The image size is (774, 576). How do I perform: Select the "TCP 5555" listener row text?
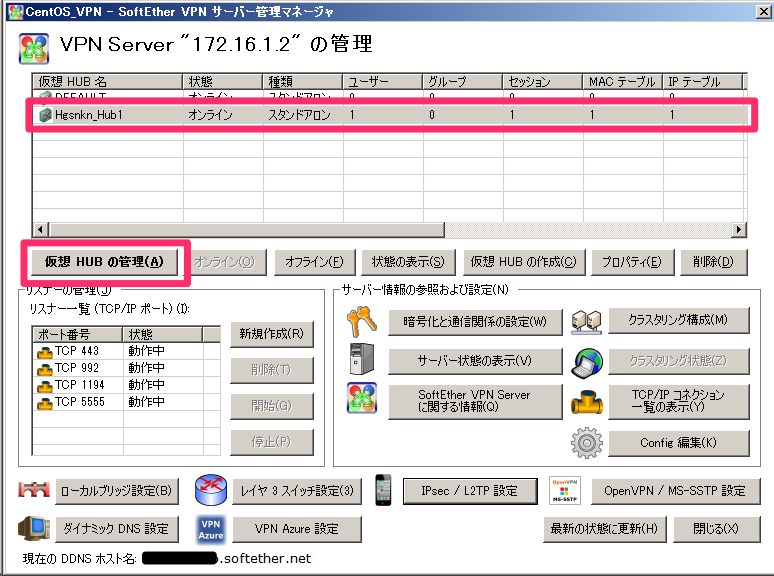[80, 402]
